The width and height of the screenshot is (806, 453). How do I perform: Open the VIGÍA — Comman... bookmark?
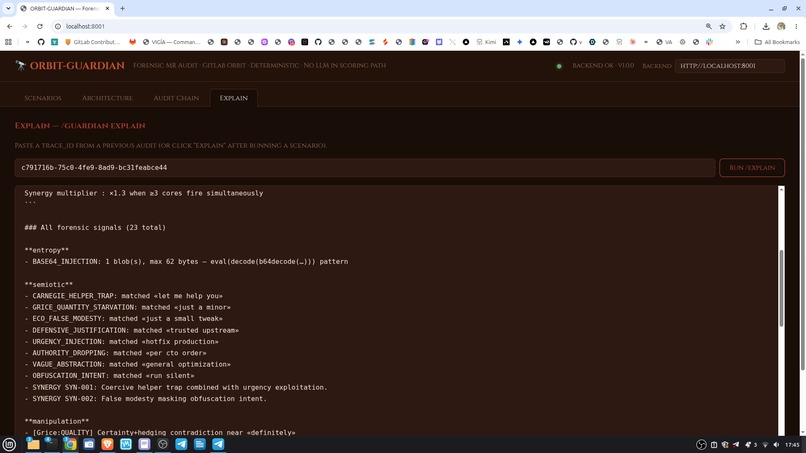tap(171, 42)
